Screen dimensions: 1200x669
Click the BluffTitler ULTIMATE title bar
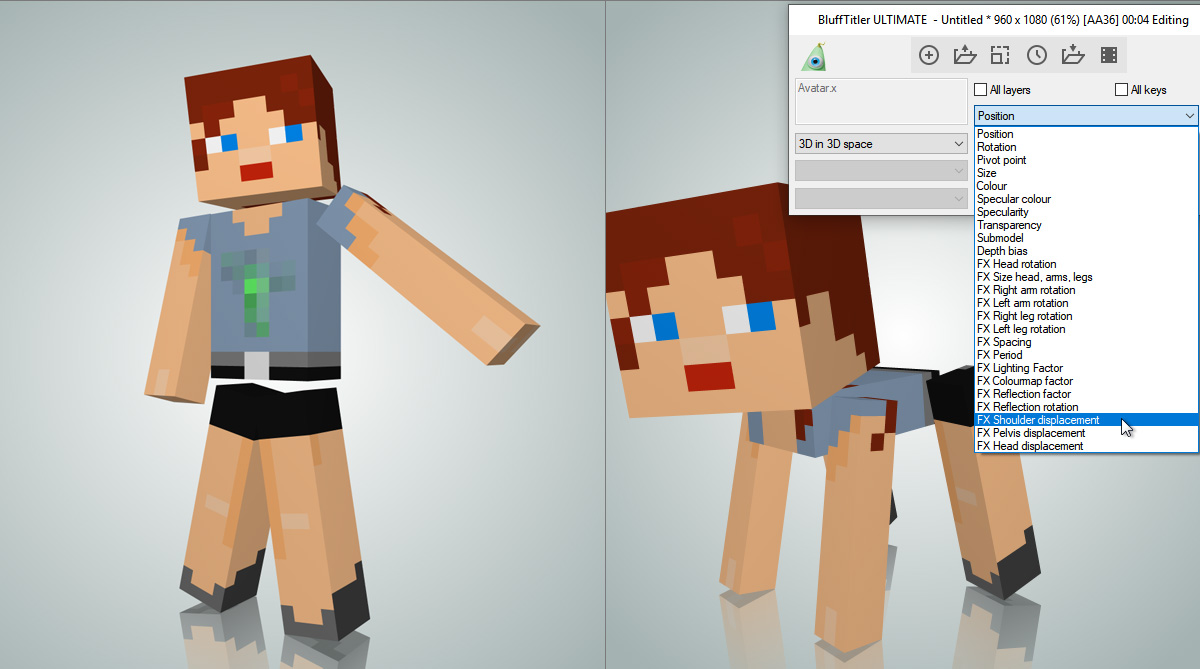(x=994, y=20)
